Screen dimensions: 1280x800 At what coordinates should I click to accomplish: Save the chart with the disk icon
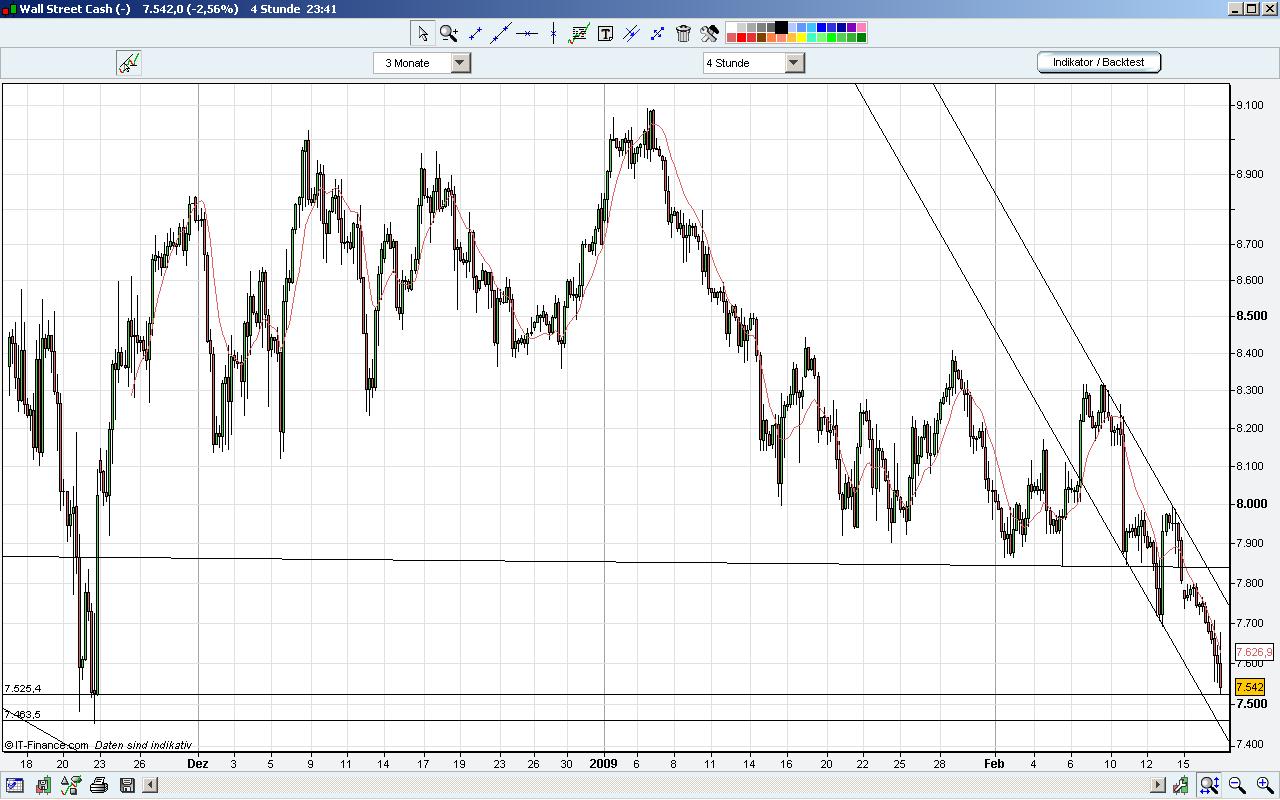point(127,786)
